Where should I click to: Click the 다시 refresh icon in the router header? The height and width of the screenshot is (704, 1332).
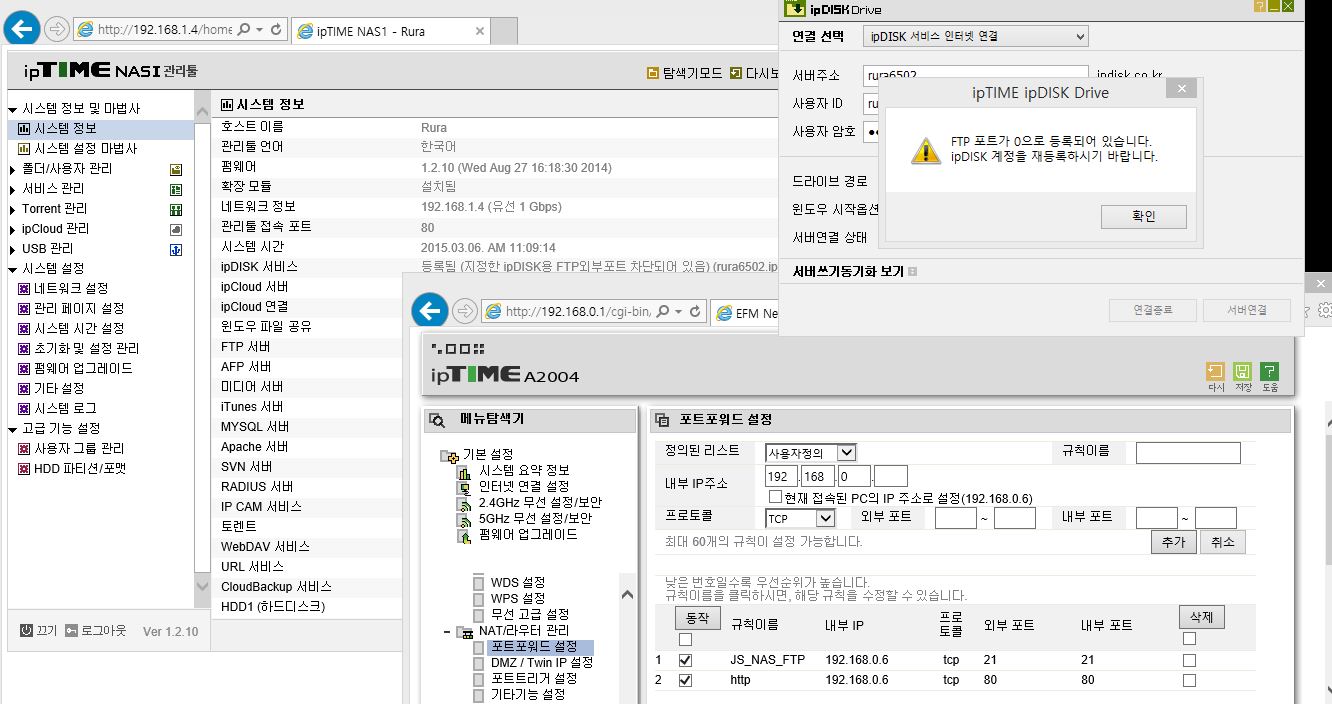(x=1216, y=371)
